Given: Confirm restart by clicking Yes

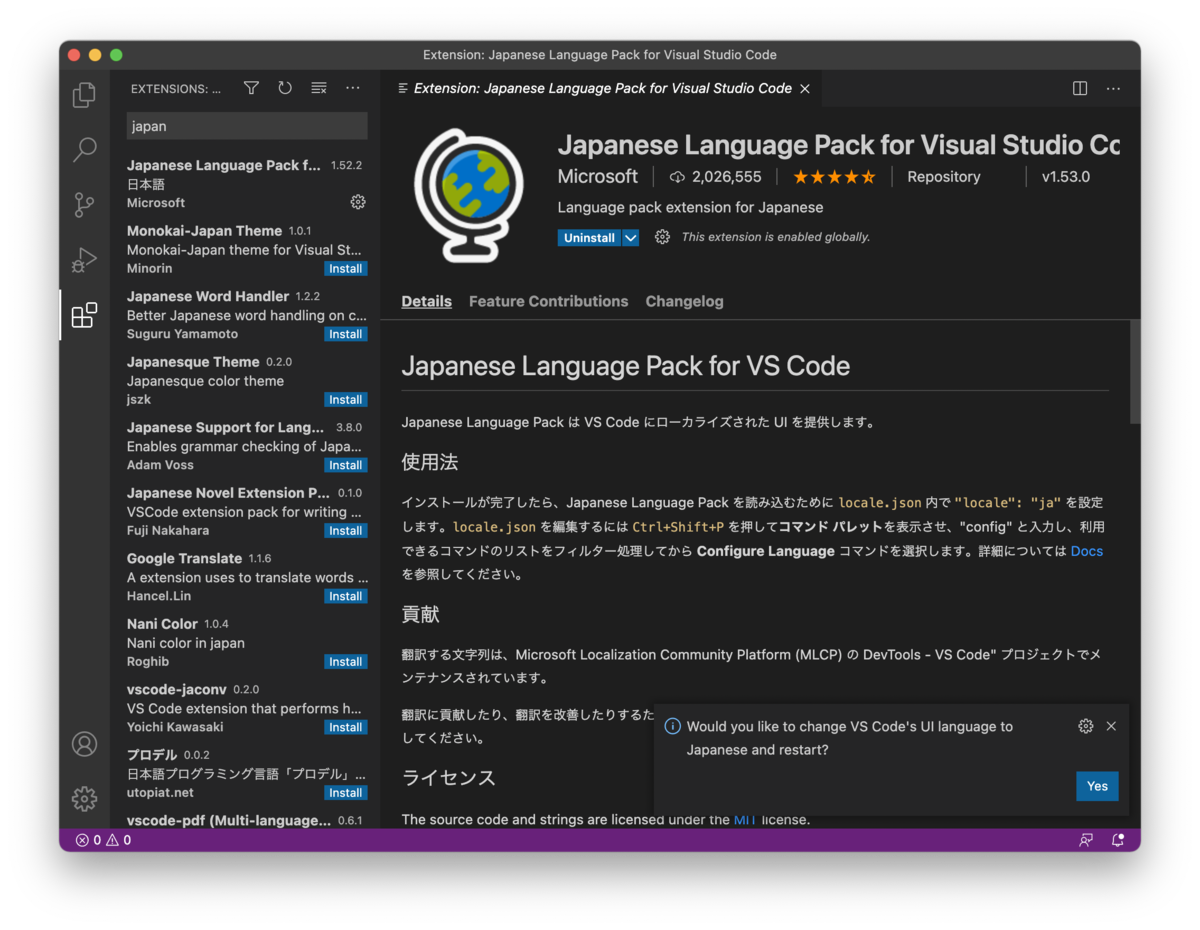Looking at the screenshot, I should pos(1097,786).
